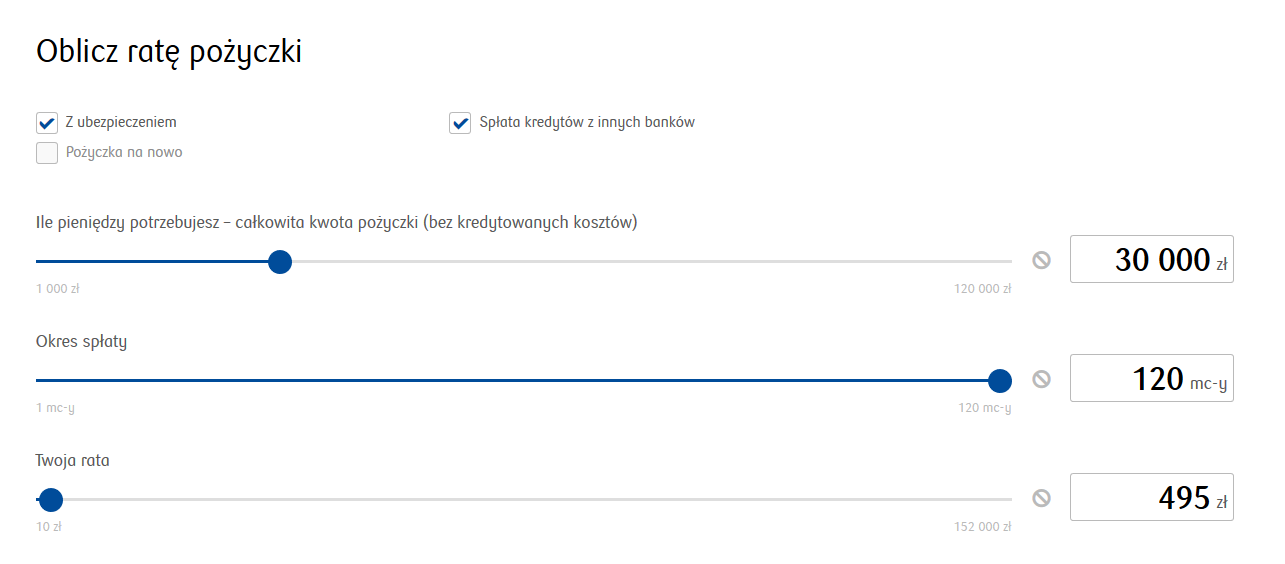This screenshot has height=564, width=1285.
Task: Enable the Pożyczka na nowo checkbox
Action: 47,153
